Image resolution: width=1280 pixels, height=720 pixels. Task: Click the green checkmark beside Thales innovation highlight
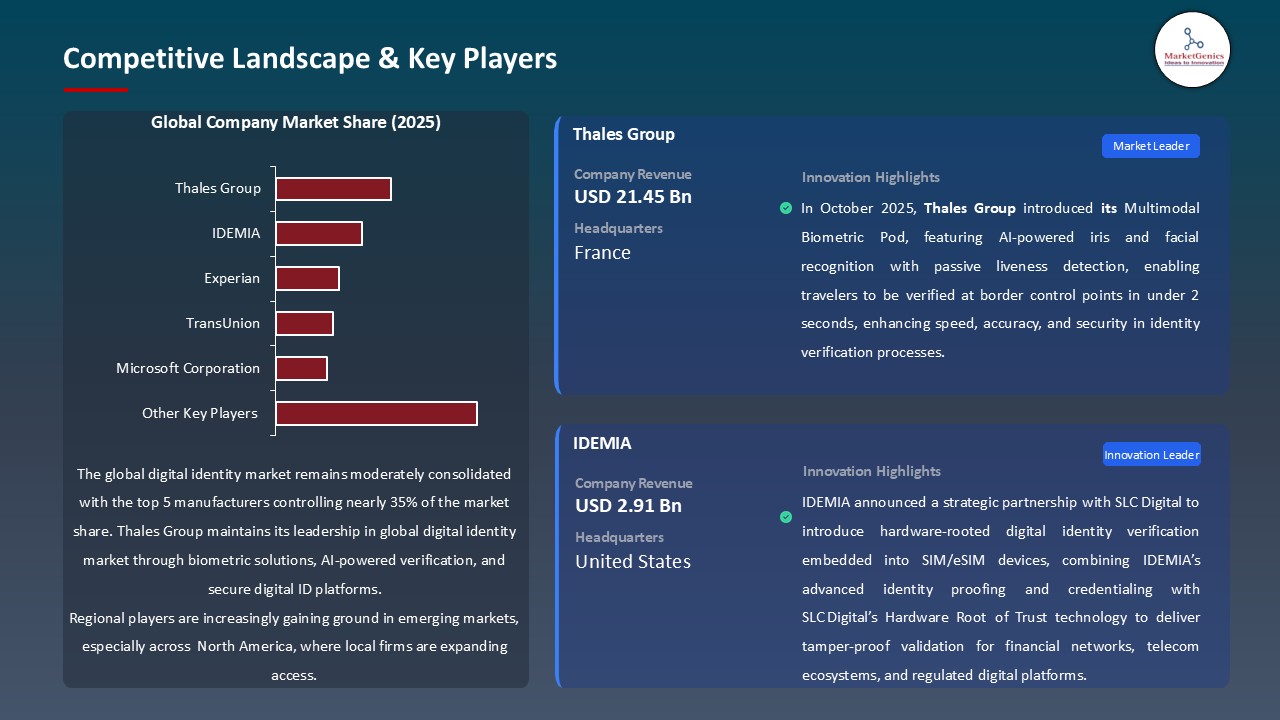785,208
